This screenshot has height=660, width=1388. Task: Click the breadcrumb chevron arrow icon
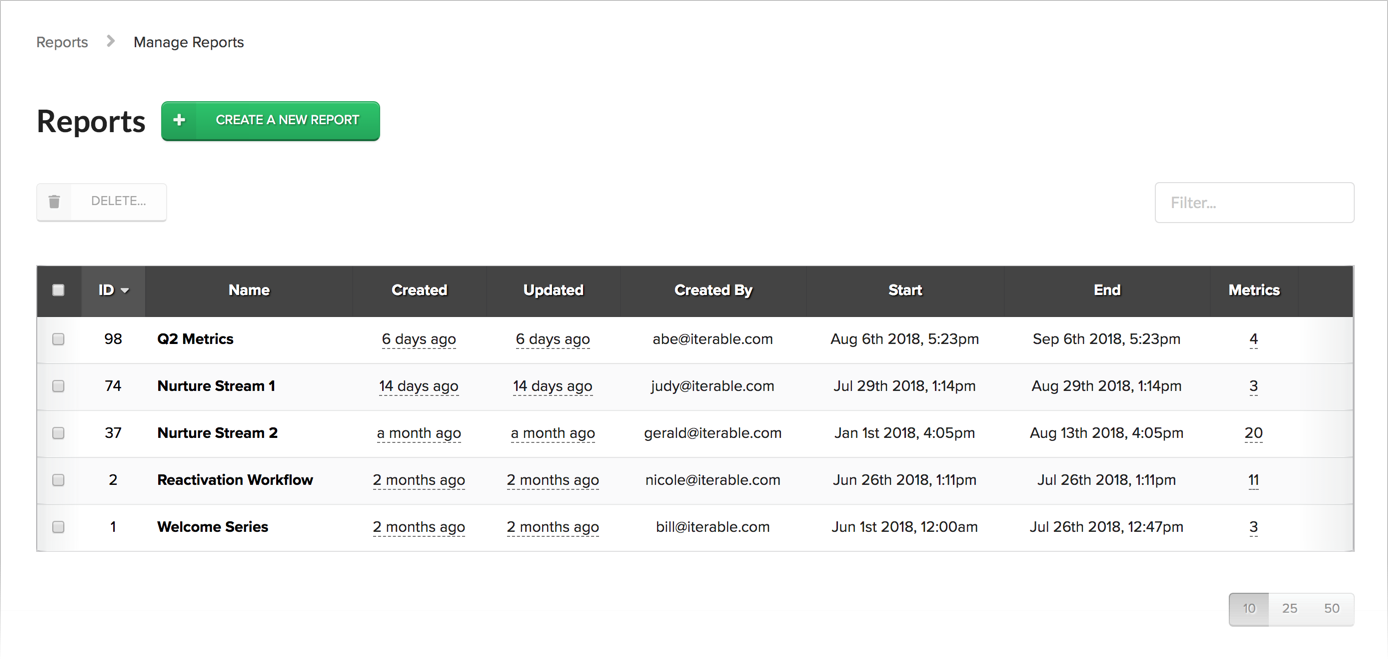pos(111,42)
